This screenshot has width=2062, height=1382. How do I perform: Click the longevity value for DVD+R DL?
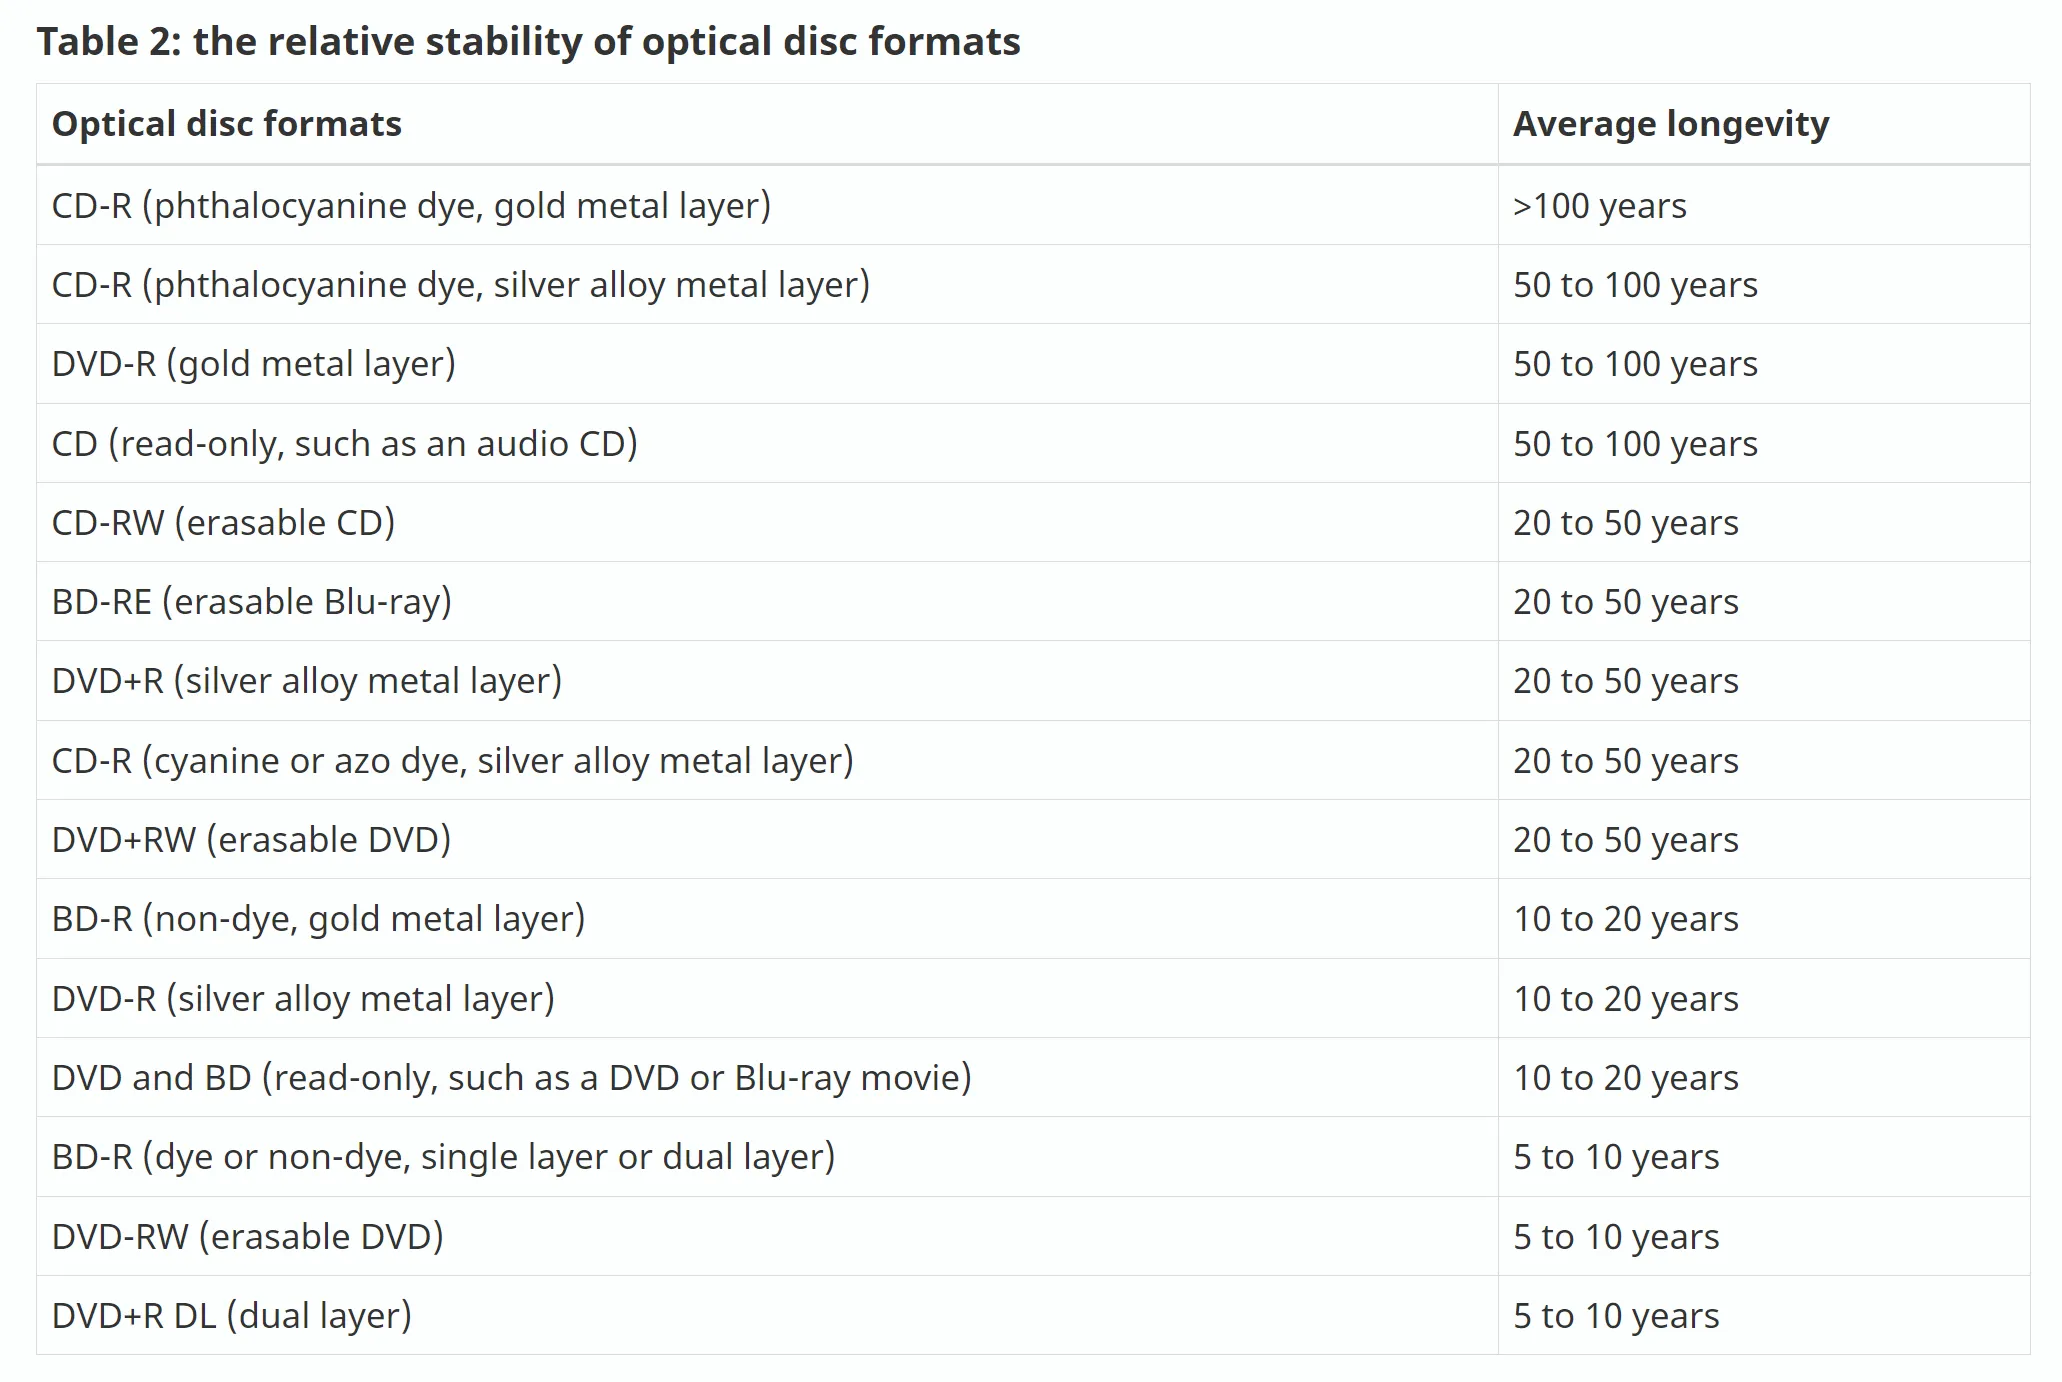coord(1616,1316)
